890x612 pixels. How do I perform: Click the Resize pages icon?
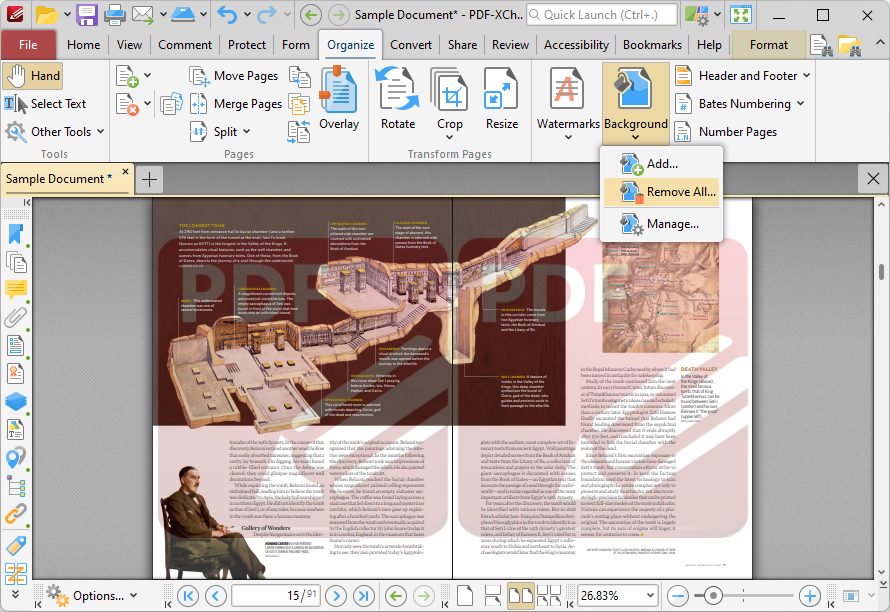[502, 99]
